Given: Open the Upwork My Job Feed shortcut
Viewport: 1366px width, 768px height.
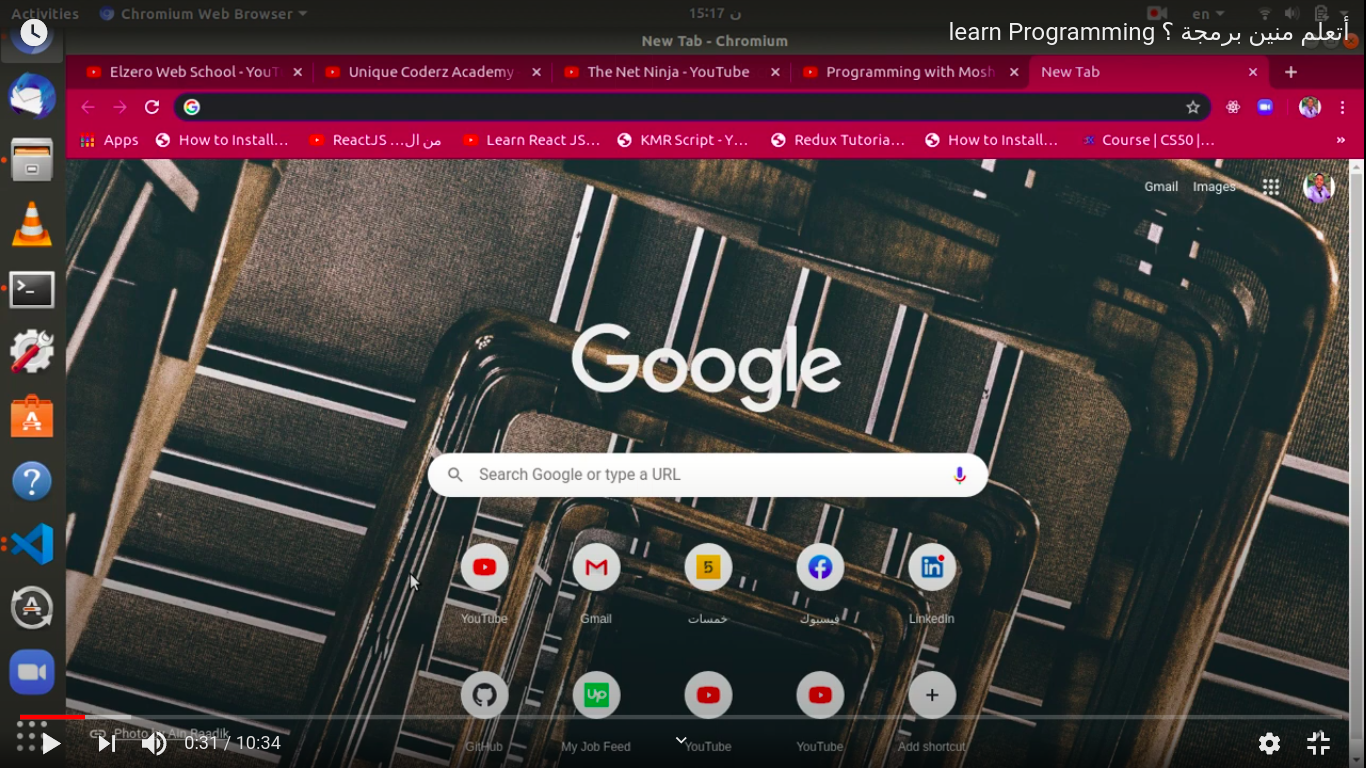Looking at the screenshot, I should (x=596, y=695).
